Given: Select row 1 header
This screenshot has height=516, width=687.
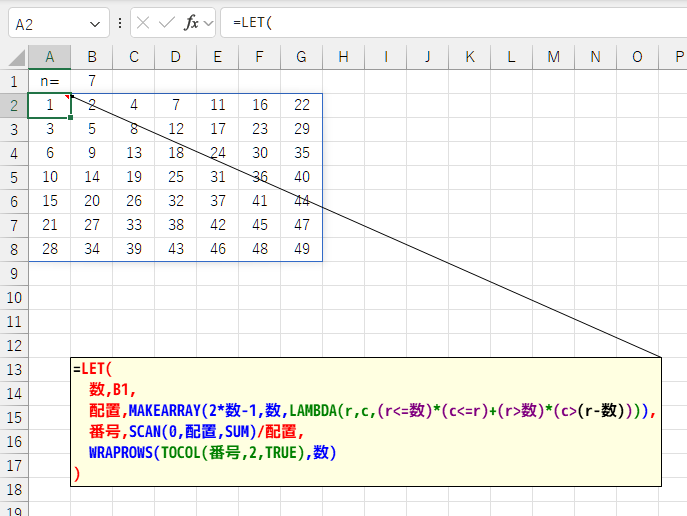Looking at the screenshot, I should (14, 81).
